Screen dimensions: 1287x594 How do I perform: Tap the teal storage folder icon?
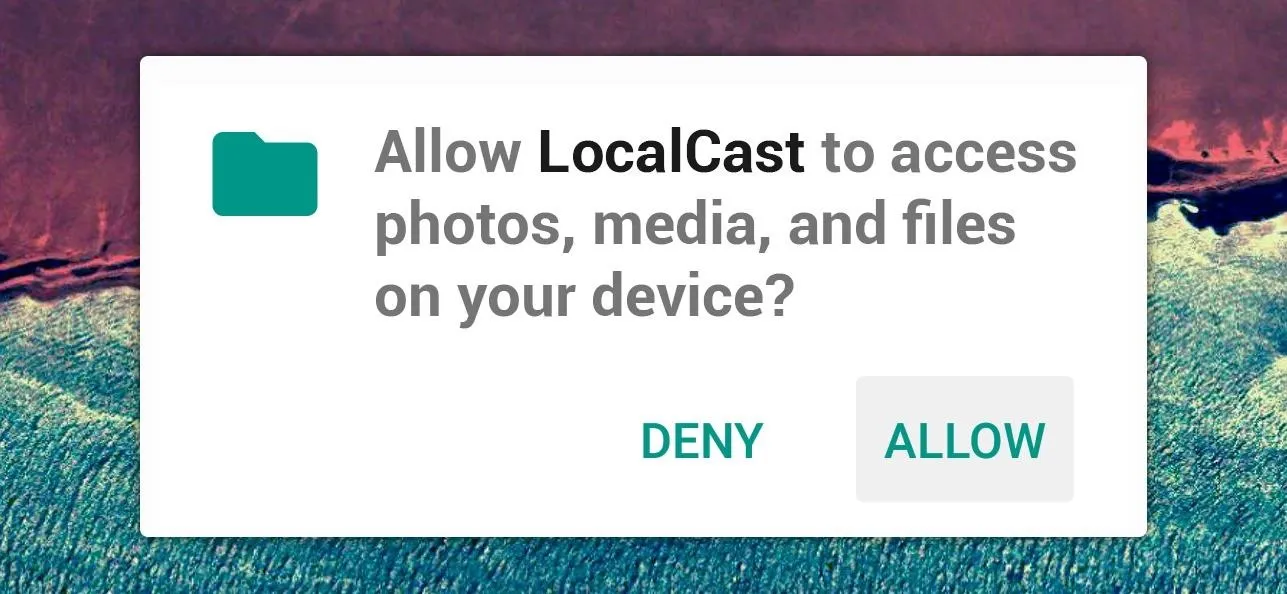pos(265,174)
